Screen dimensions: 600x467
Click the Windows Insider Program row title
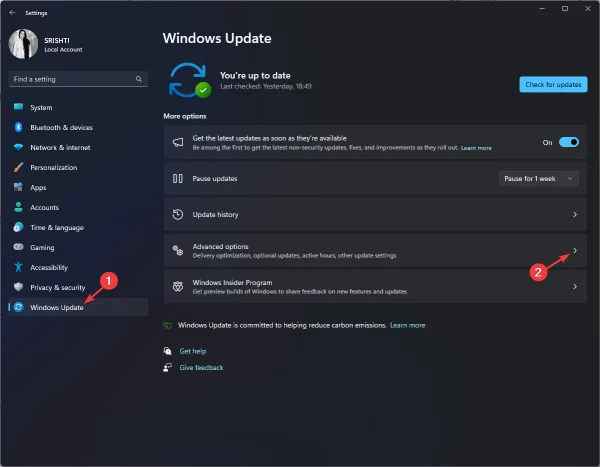232,282
